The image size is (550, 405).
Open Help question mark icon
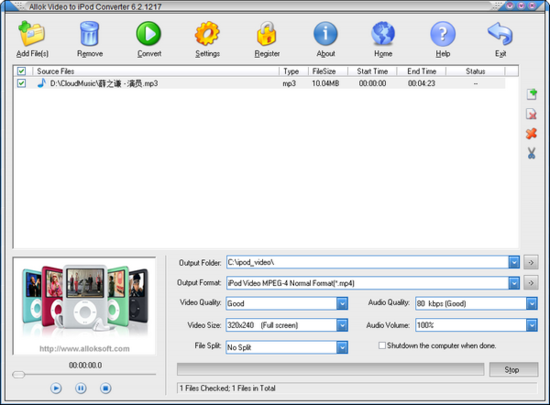pyautogui.click(x=443, y=34)
